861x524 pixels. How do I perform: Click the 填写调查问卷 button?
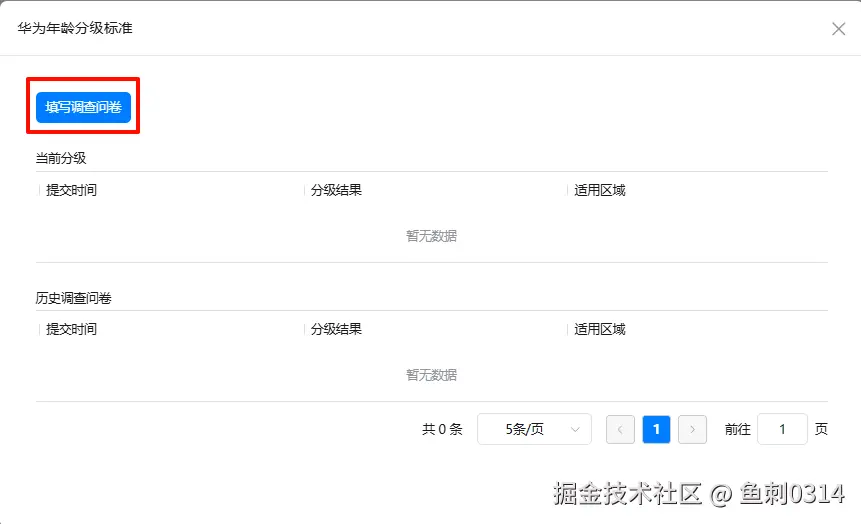(x=83, y=107)
